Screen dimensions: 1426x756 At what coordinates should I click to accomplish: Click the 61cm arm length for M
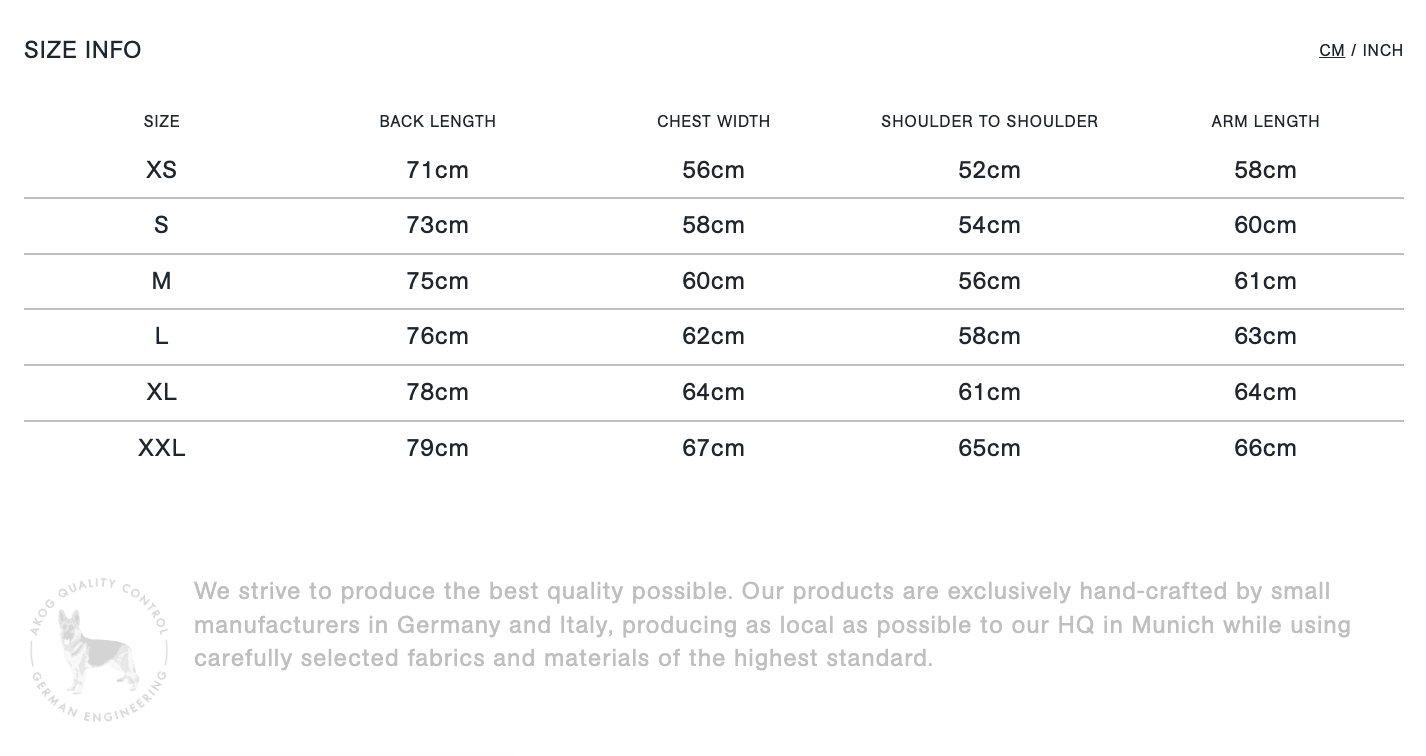pos(1265,281)
